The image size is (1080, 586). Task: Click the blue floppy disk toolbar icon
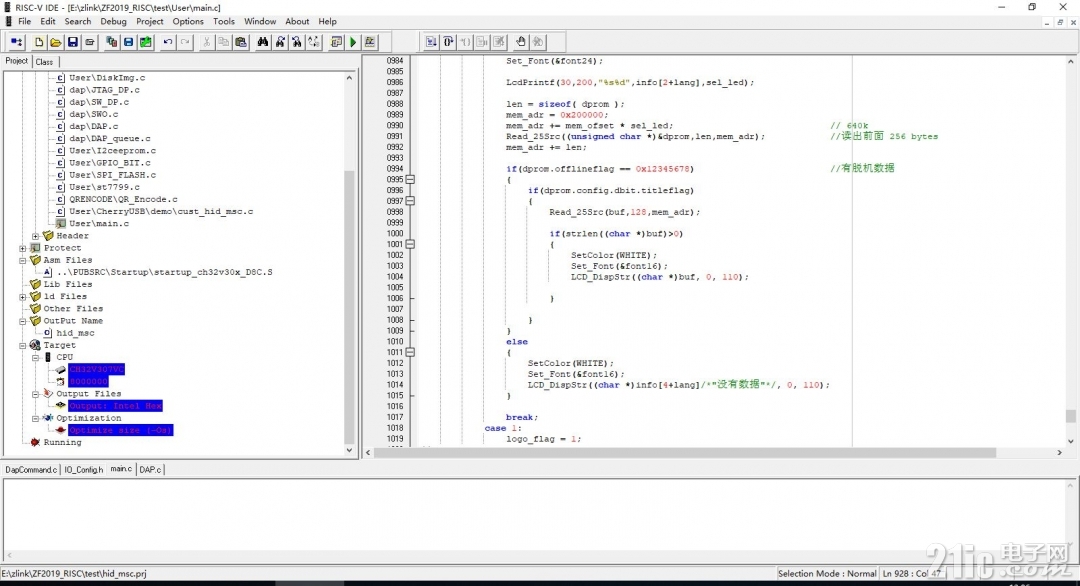click(128, 42)
